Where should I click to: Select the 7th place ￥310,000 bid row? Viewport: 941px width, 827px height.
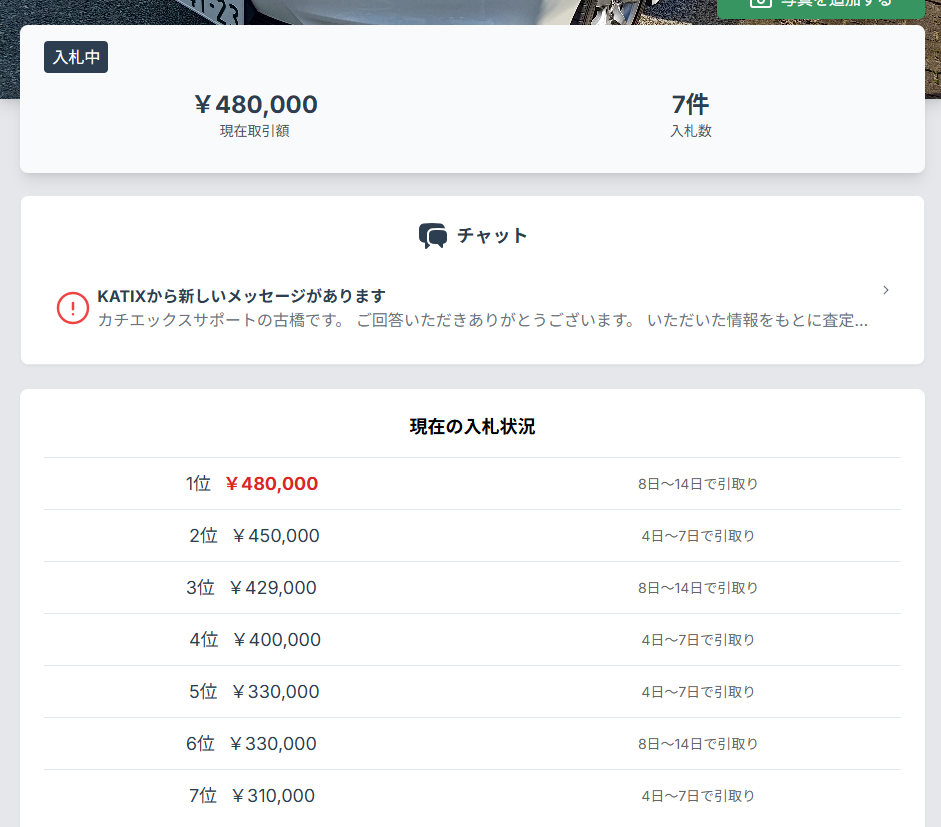tap(472, 796)
